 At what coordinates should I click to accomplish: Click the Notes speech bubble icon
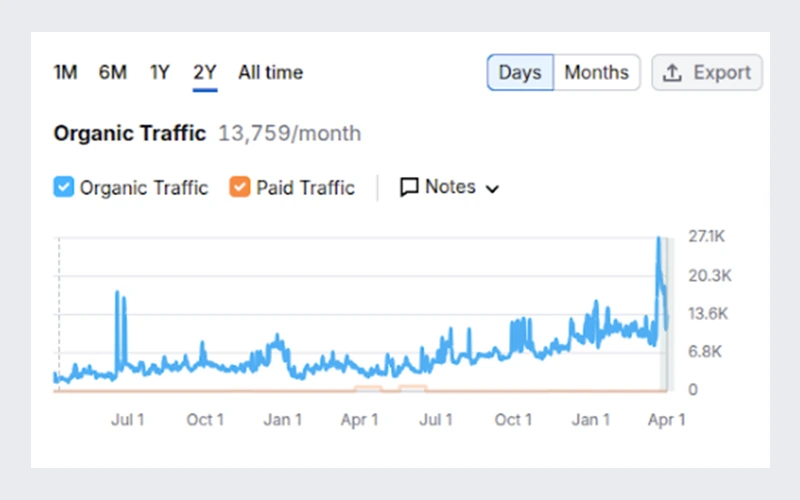point(409,187)
